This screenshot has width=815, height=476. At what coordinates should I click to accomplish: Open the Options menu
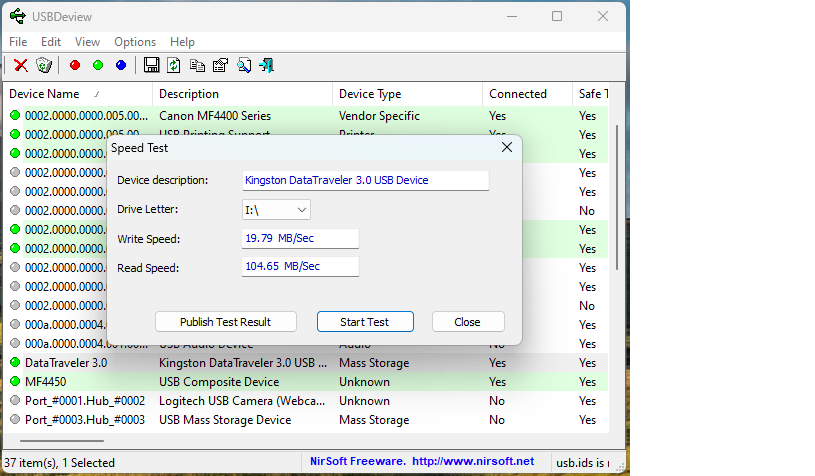pyautogui.click(x=135, y=42)
